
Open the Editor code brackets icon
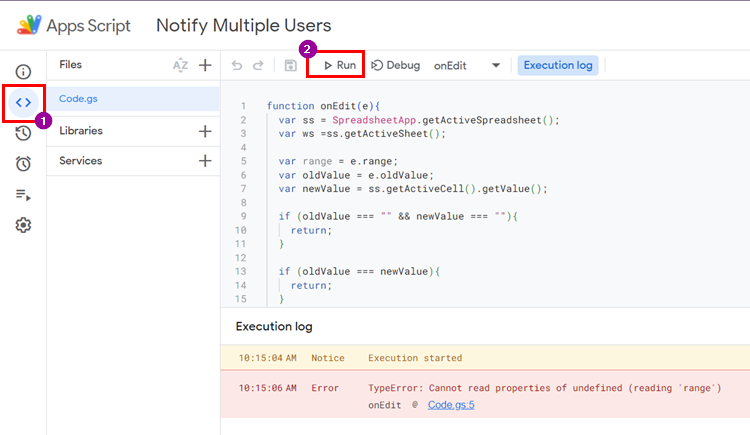tap(23, 102)
